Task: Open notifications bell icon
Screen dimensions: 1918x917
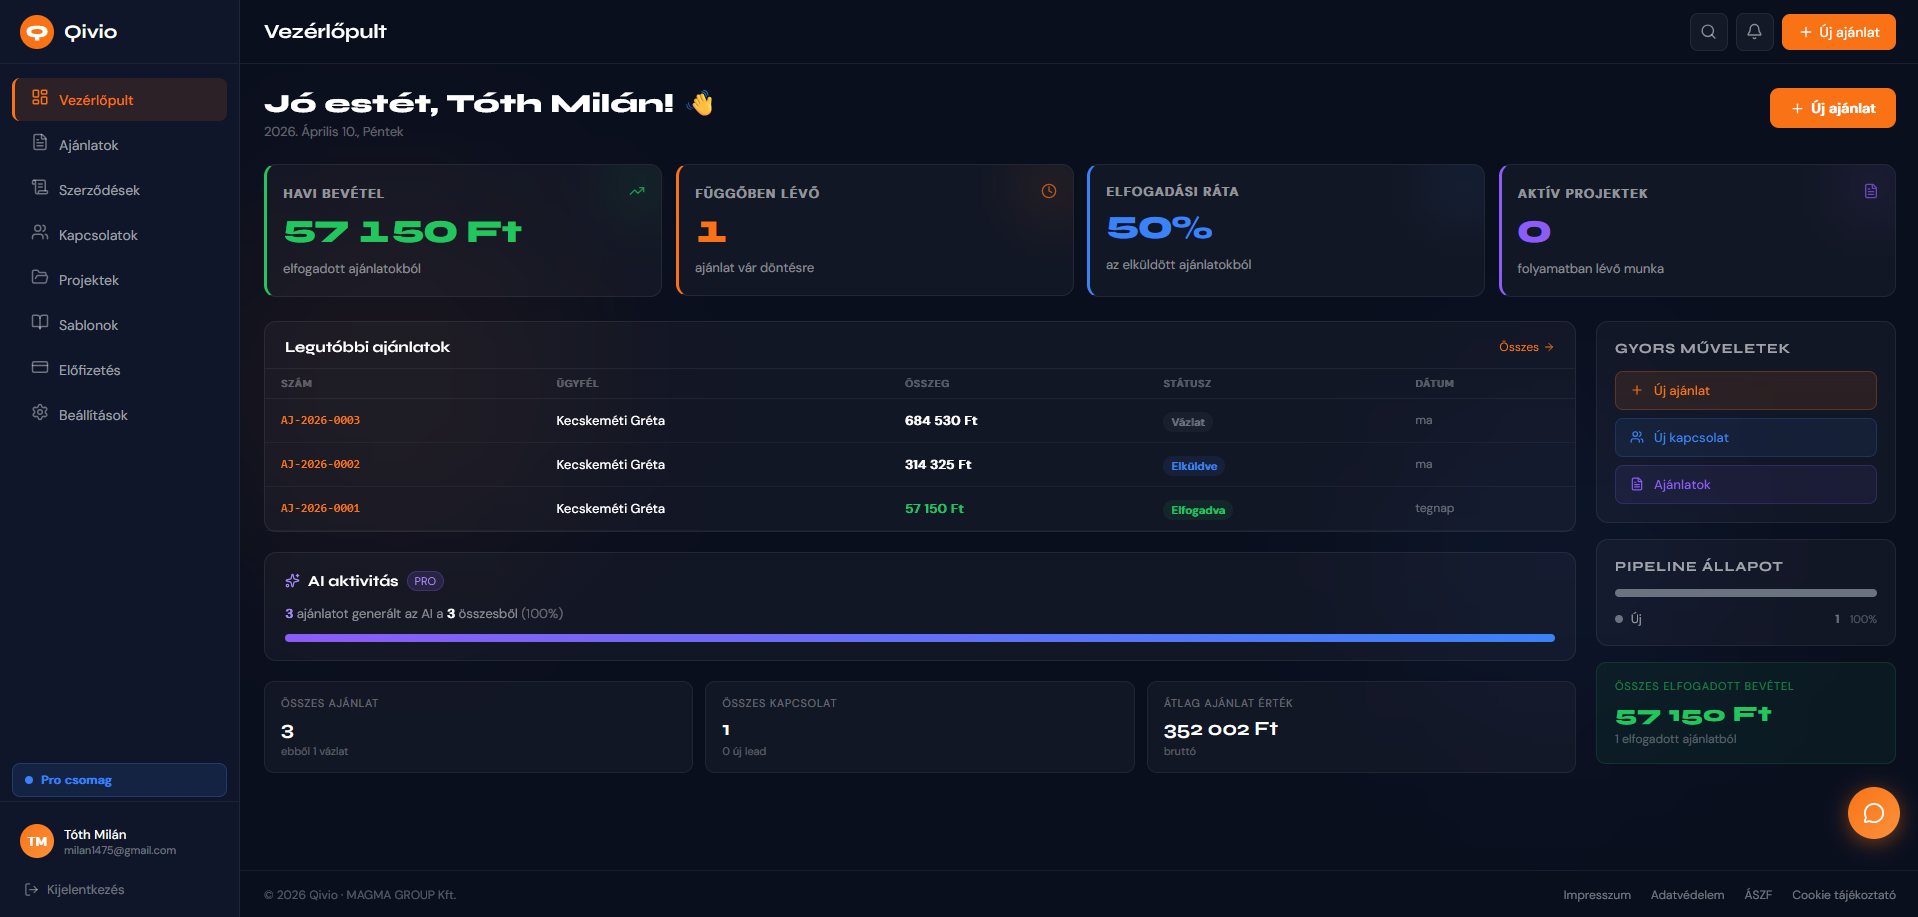Action: pyautogui.click(x=1754, y=32)
